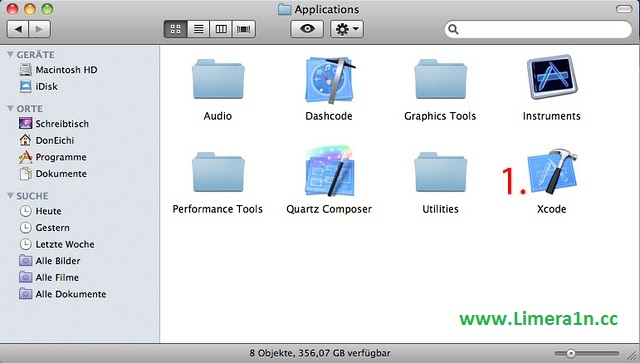Collapse the GERÄTE sidebar section
The height and width of the screenshot is (363, 640).
(10, 54)
